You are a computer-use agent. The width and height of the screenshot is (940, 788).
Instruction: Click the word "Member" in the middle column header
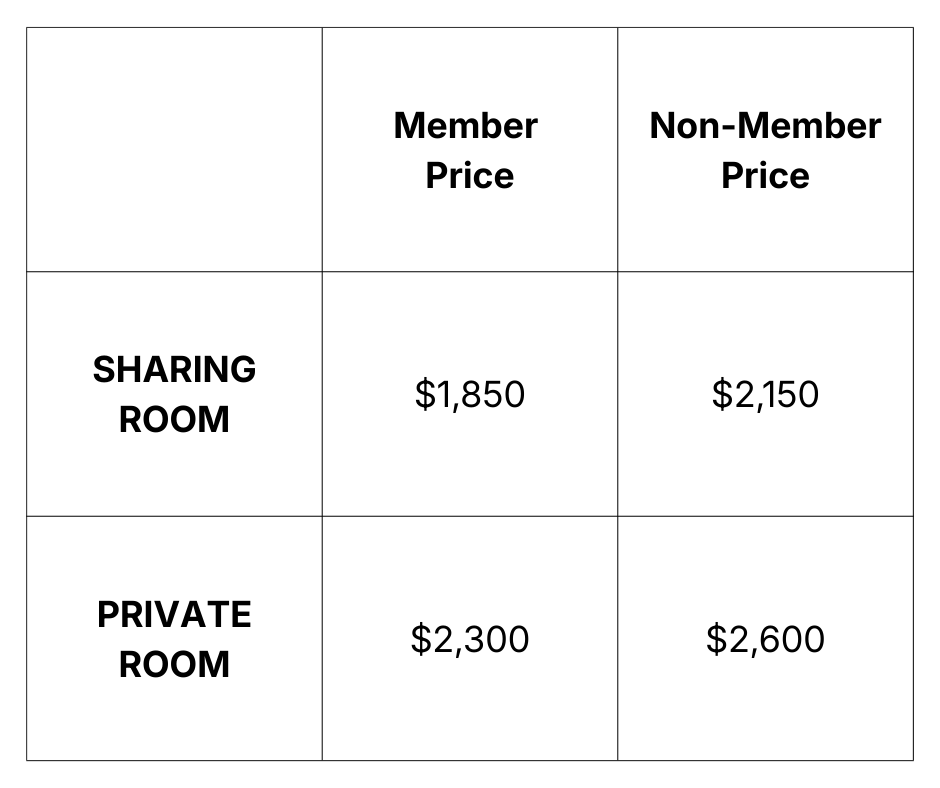(466, 126)
